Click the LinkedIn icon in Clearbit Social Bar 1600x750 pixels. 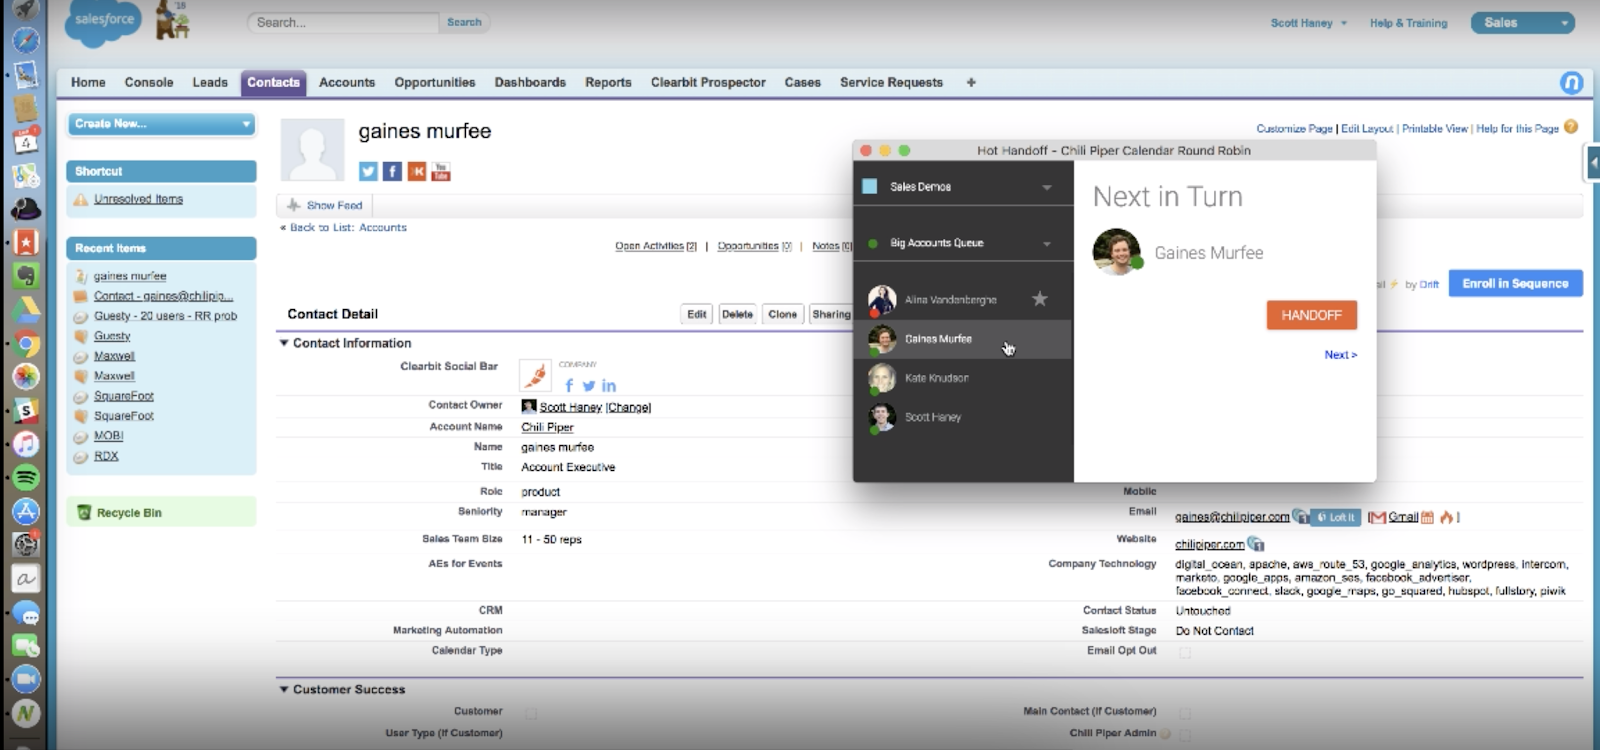(x=609, y=386)
